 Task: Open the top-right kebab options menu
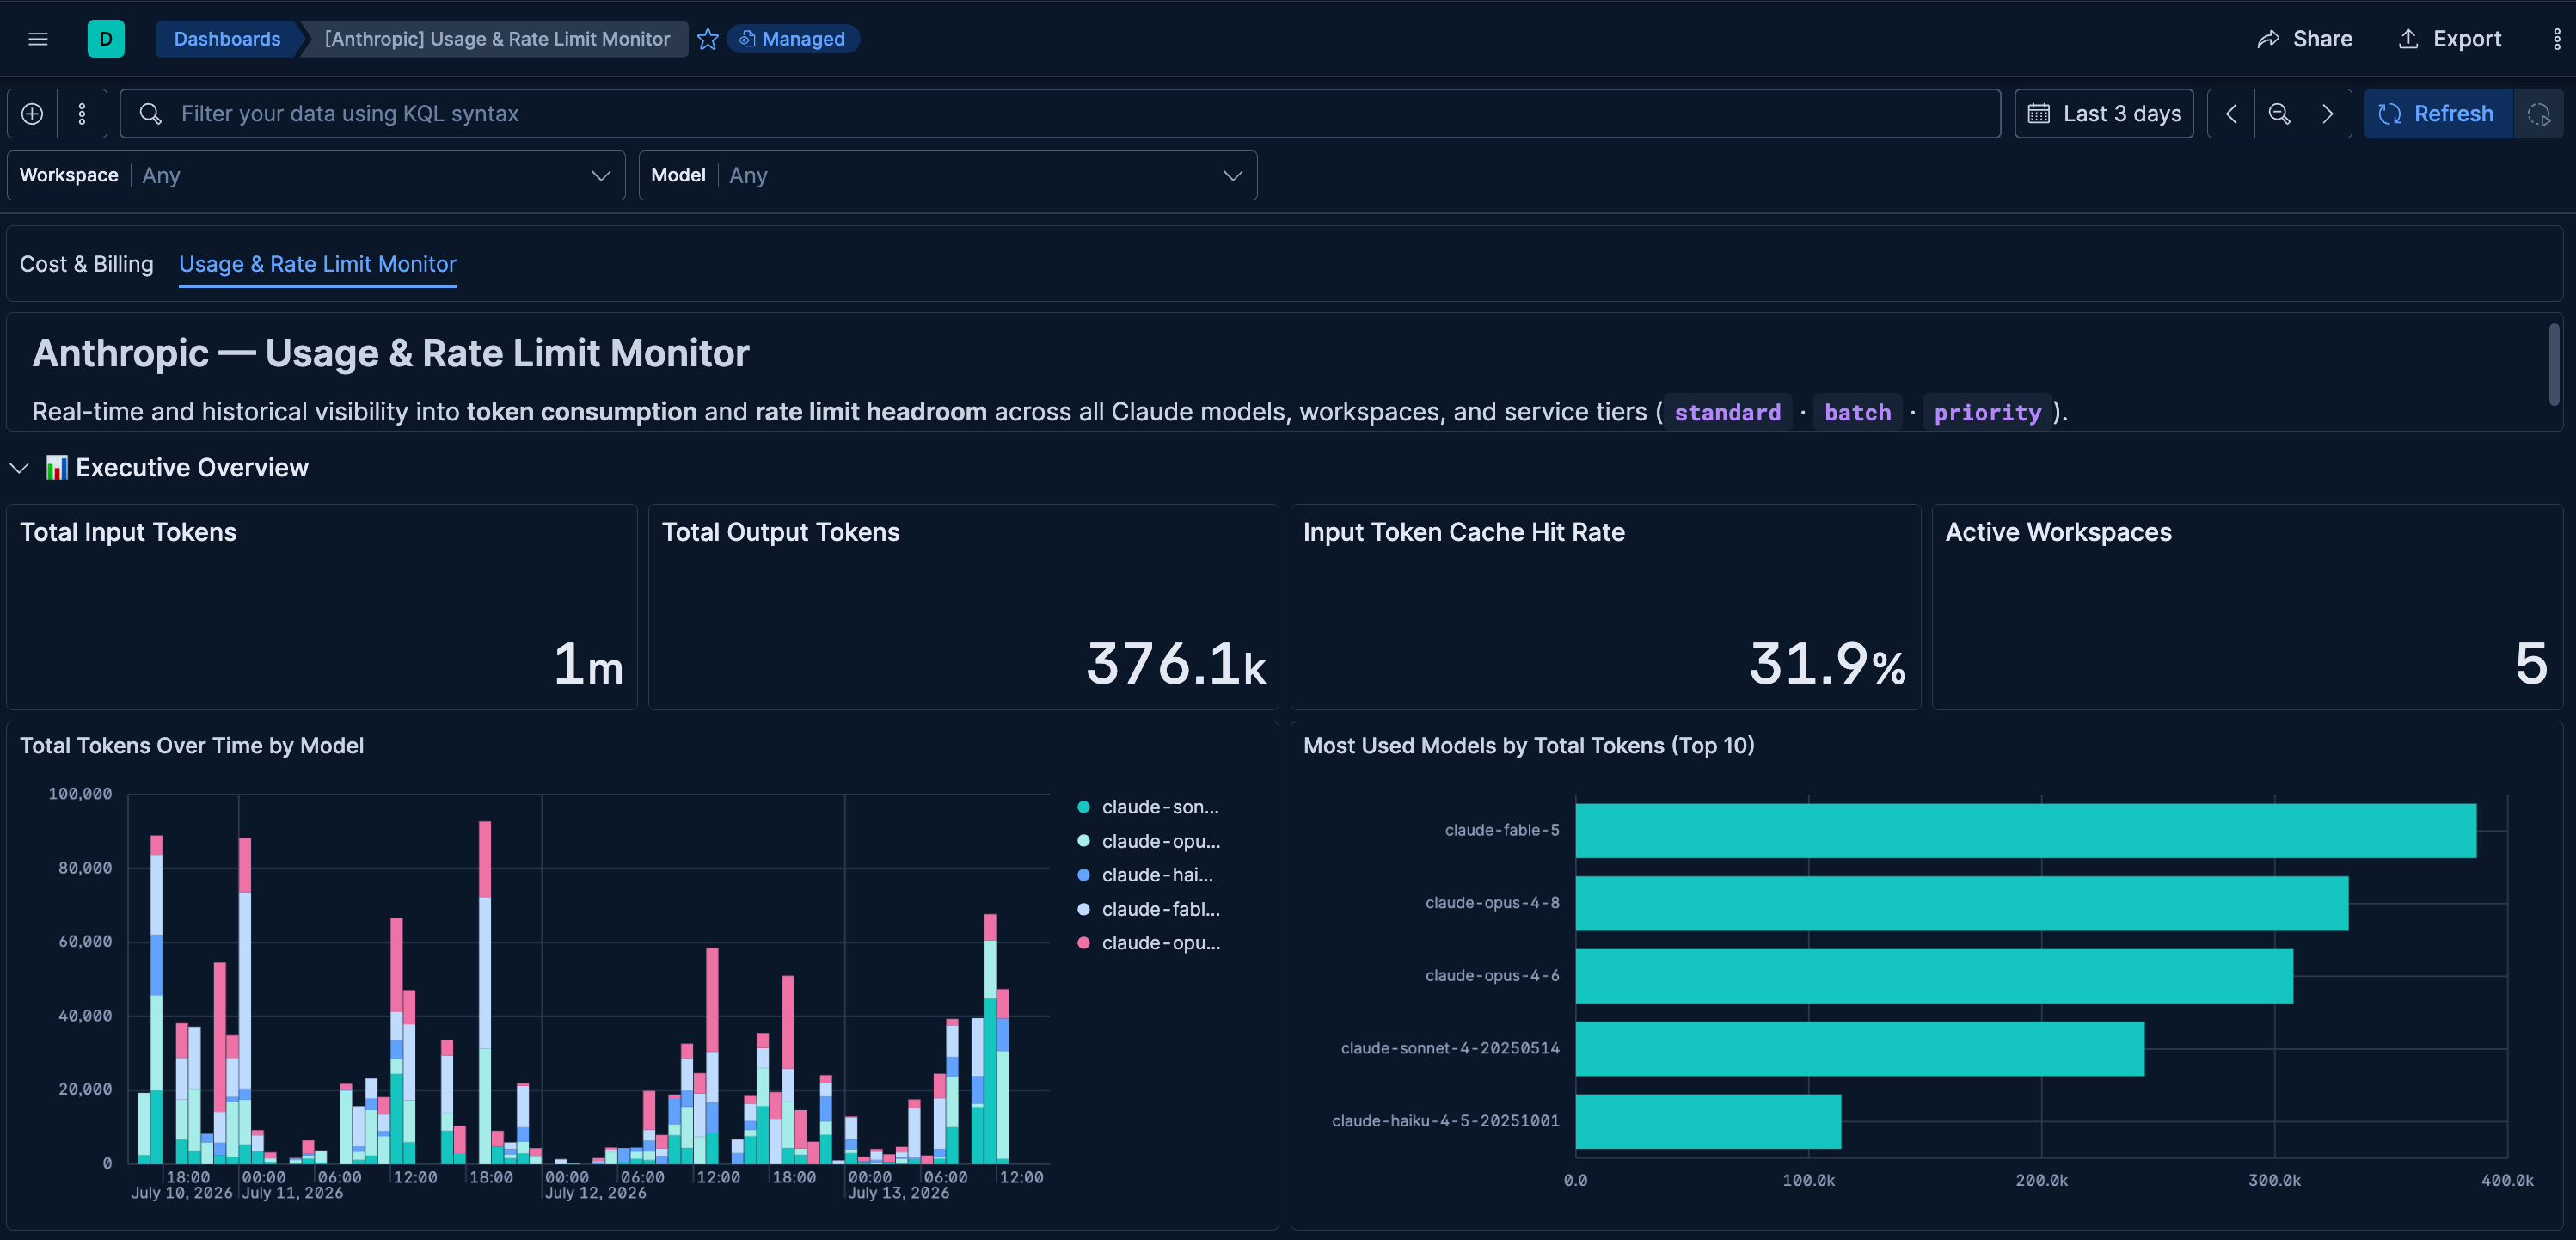click(2557, 39)
